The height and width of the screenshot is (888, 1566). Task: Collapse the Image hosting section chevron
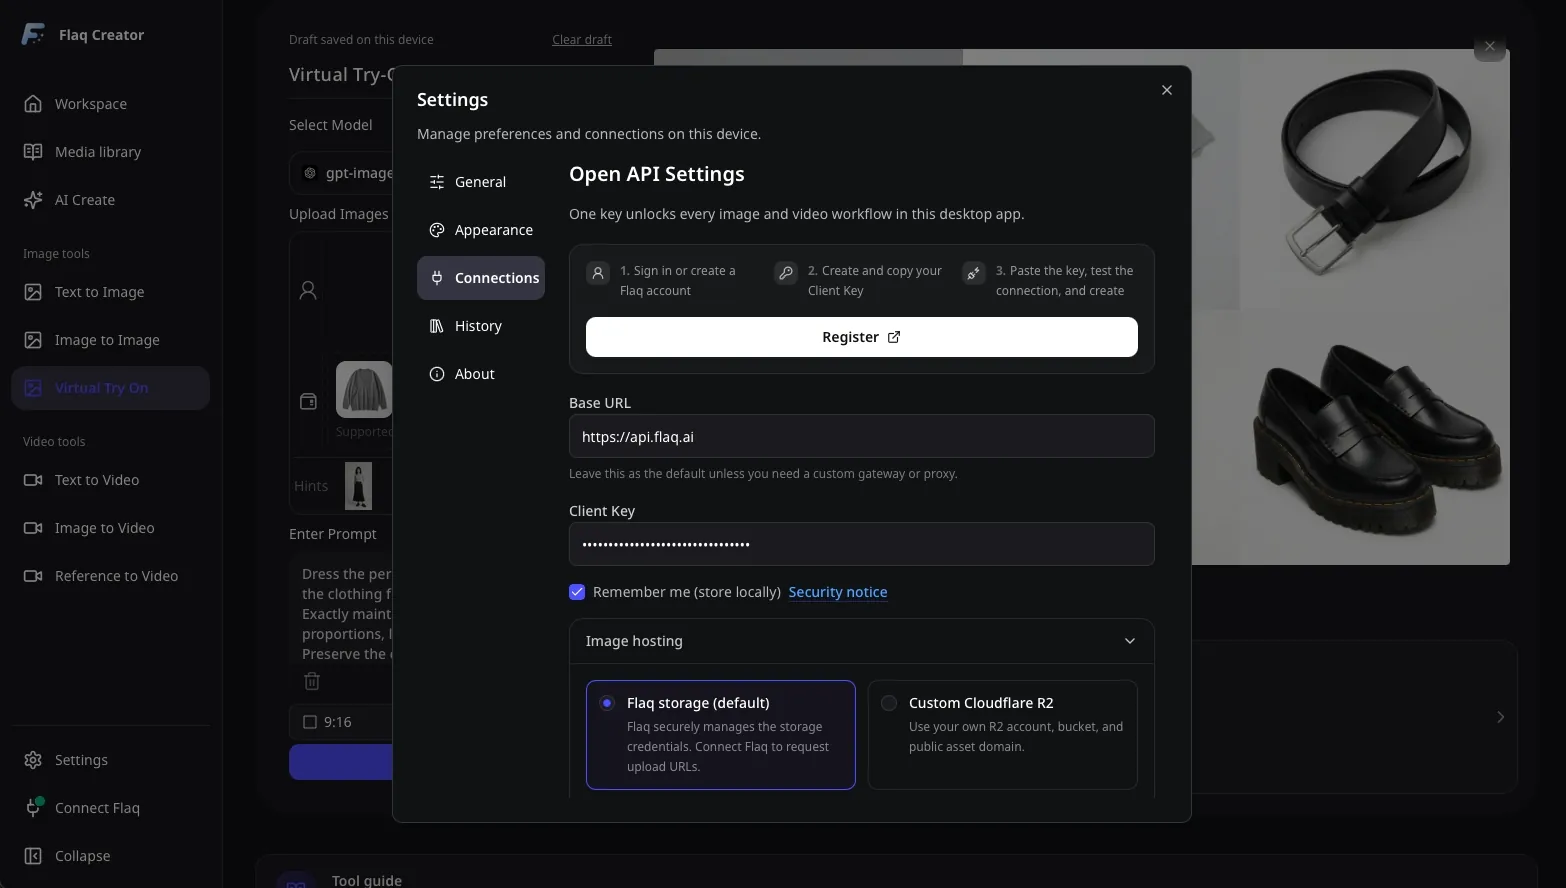(1130, 641)
